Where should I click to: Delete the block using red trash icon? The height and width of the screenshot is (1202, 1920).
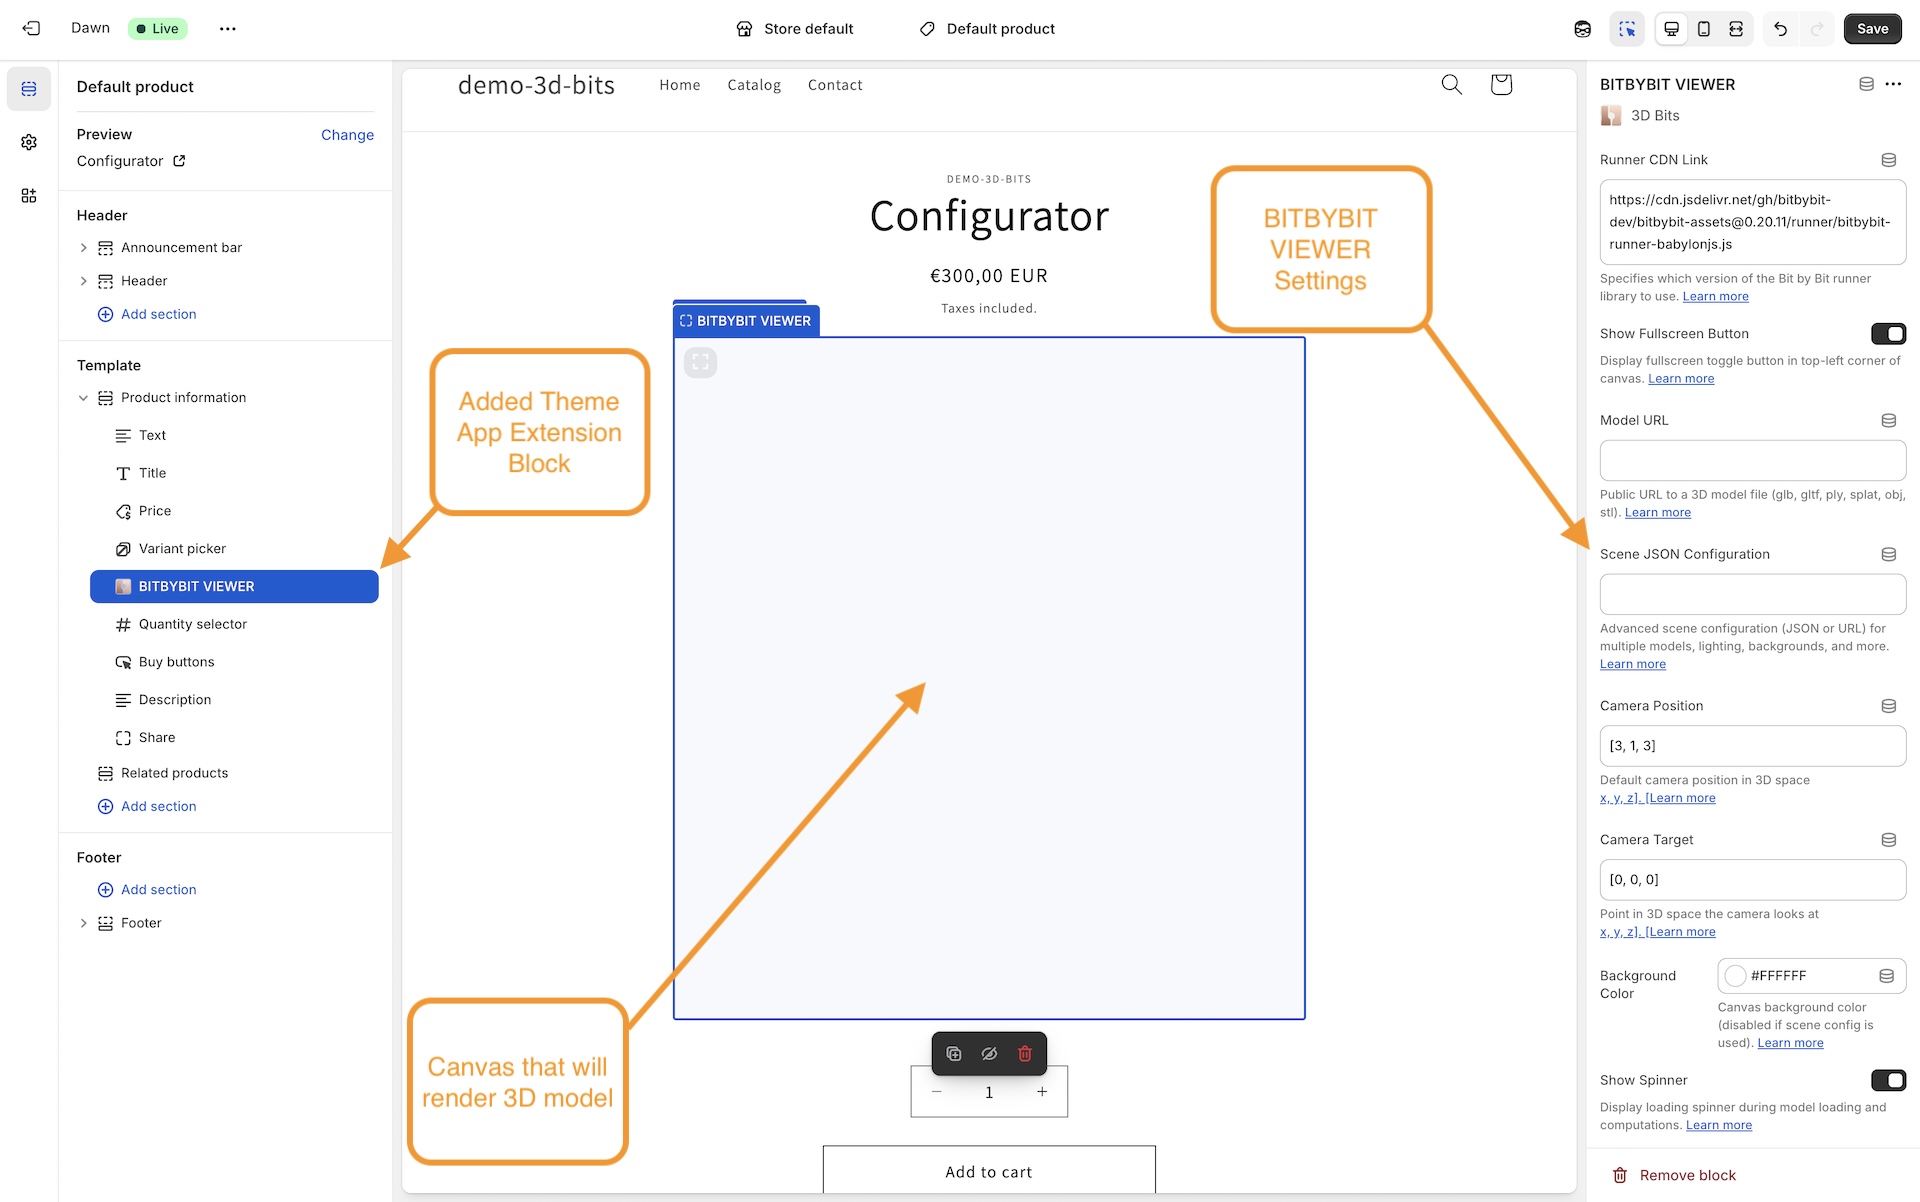(x=1024, y=1053)
